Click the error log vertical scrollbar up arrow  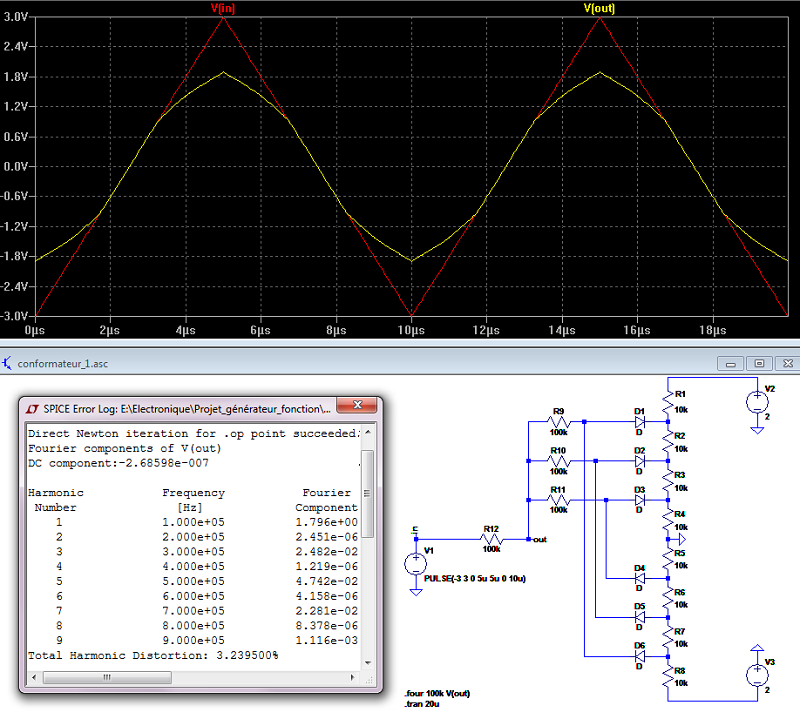click(x=368, y=433)
